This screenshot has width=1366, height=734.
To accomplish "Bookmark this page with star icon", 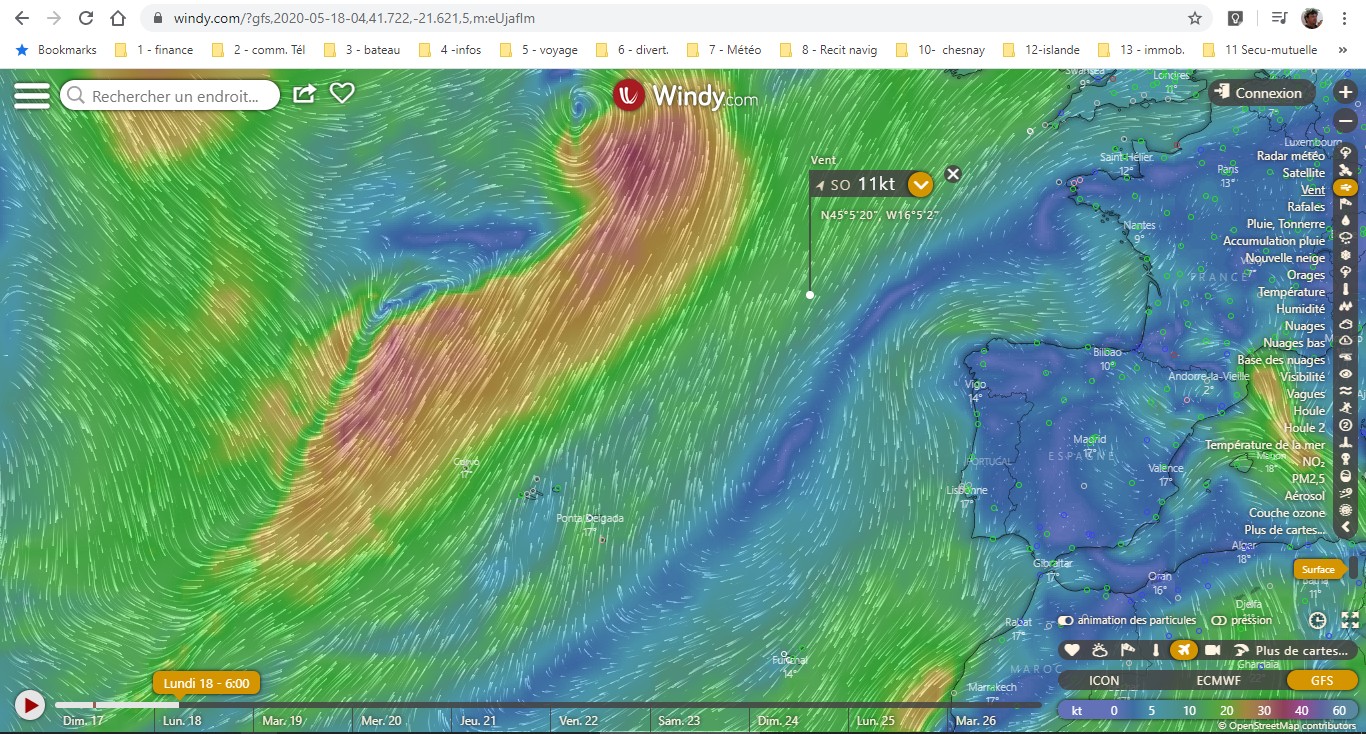I will tap(1195, 18).
